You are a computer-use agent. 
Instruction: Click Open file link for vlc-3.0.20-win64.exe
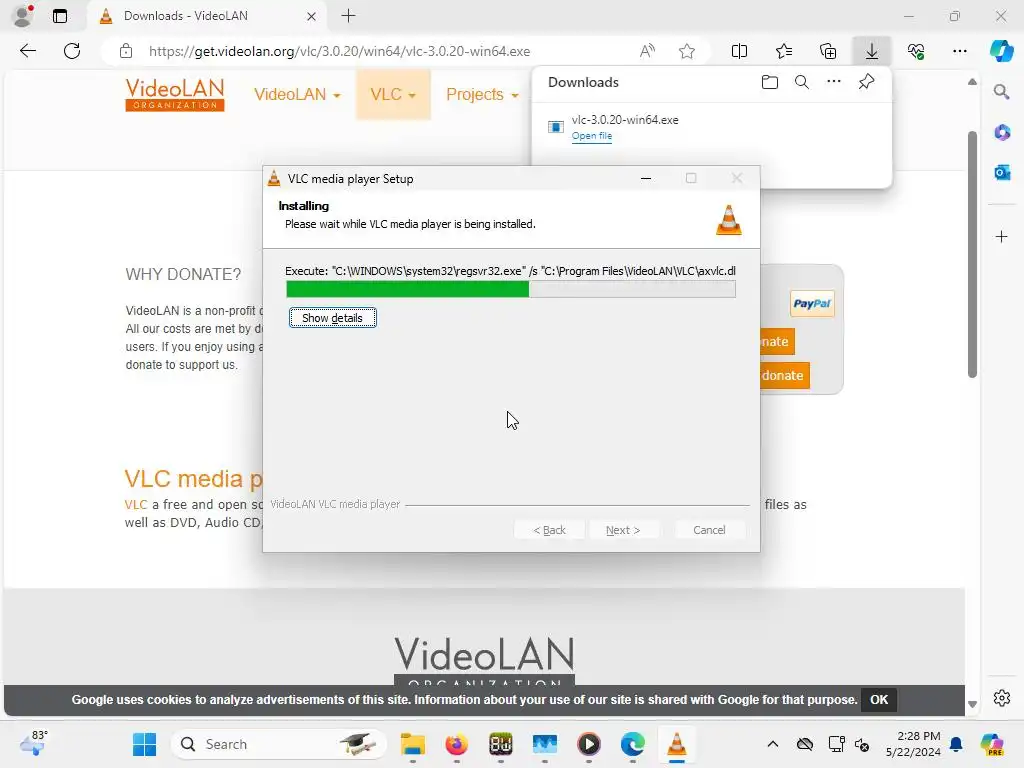pyautogui.click(x=592, y=136)
